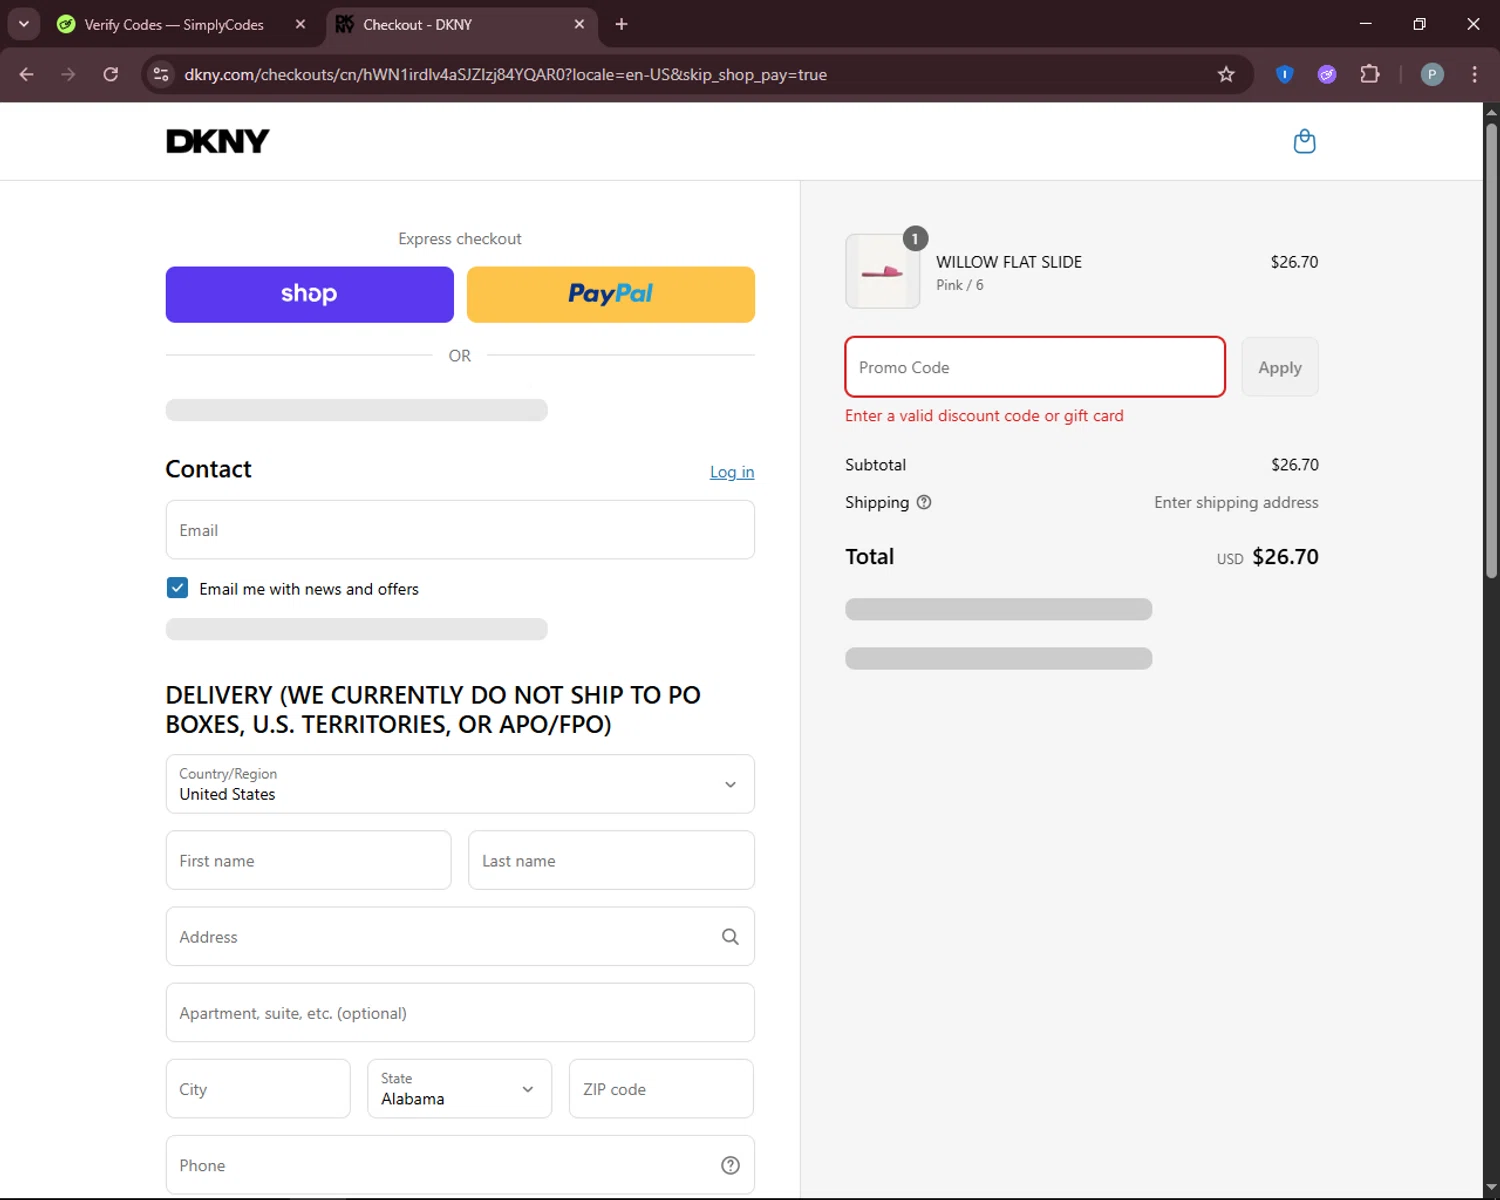This screenshot has height=1200, width=1500.
Task: View site information icon in address bar
Action: pos(161,74)
